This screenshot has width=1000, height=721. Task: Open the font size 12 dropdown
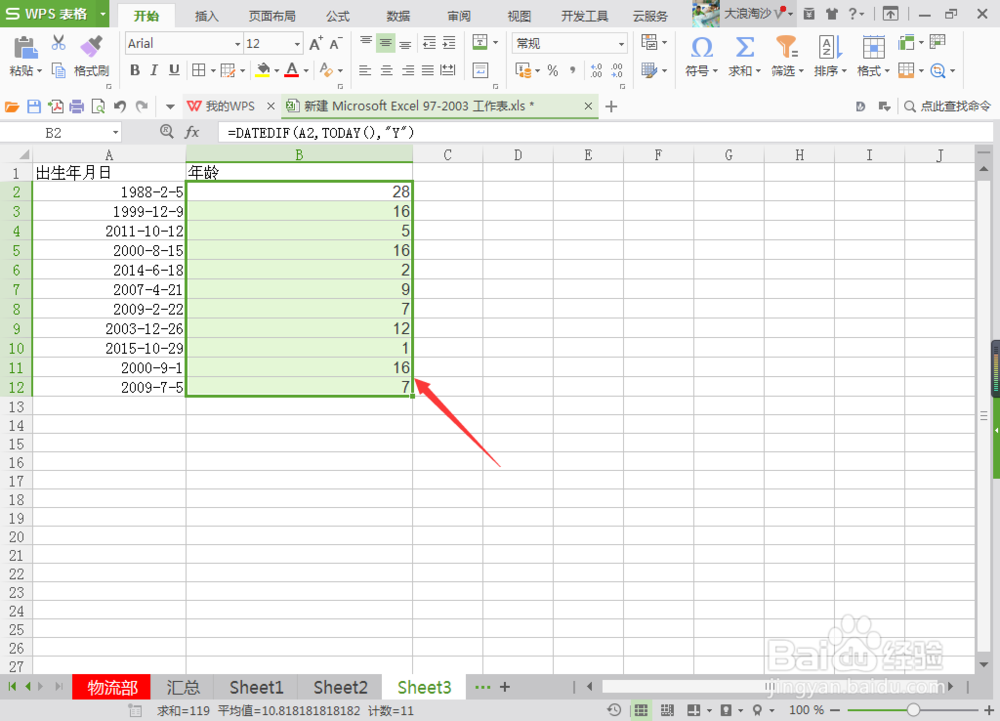tap(297, 44)
